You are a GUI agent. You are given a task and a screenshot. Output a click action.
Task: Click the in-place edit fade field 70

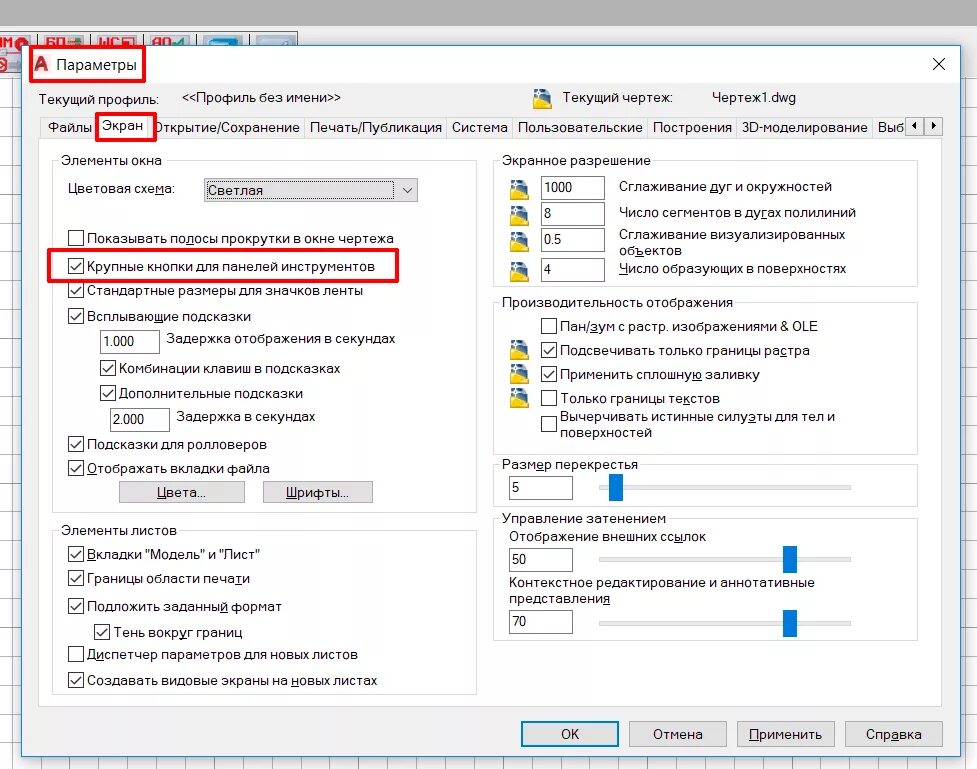coord(541,622)
